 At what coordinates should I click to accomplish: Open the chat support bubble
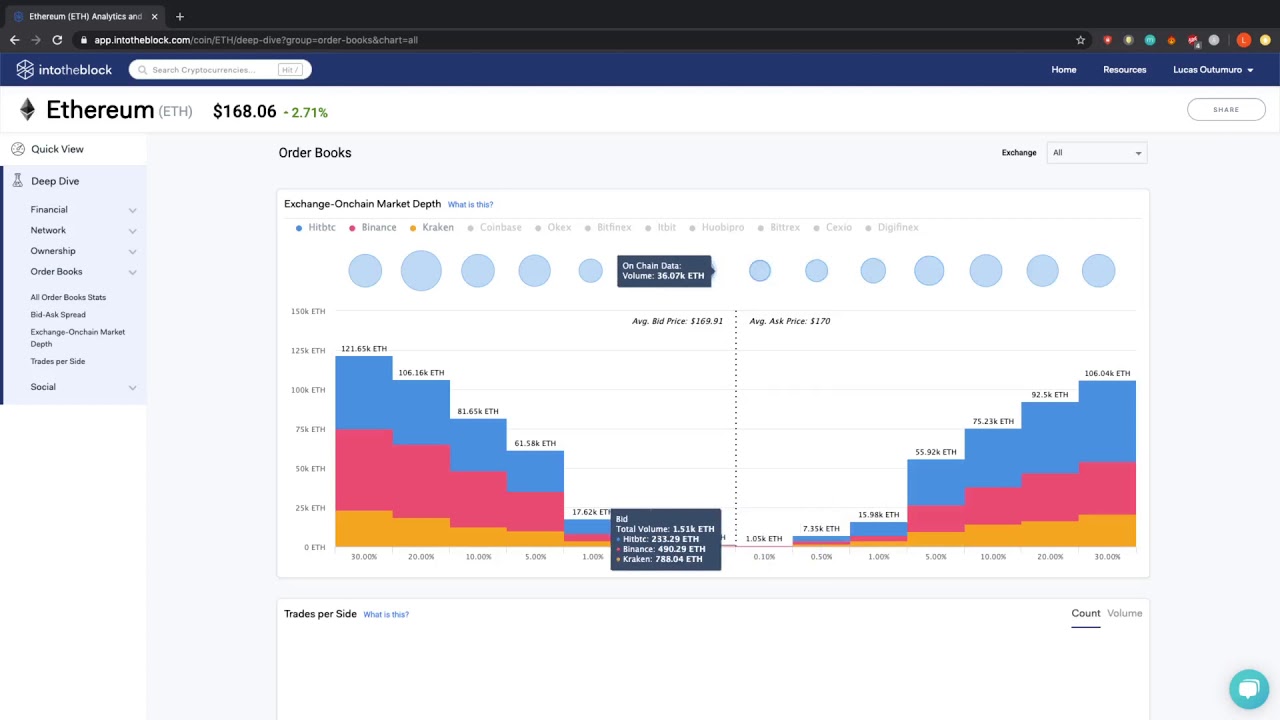(x=1249, y=688)
